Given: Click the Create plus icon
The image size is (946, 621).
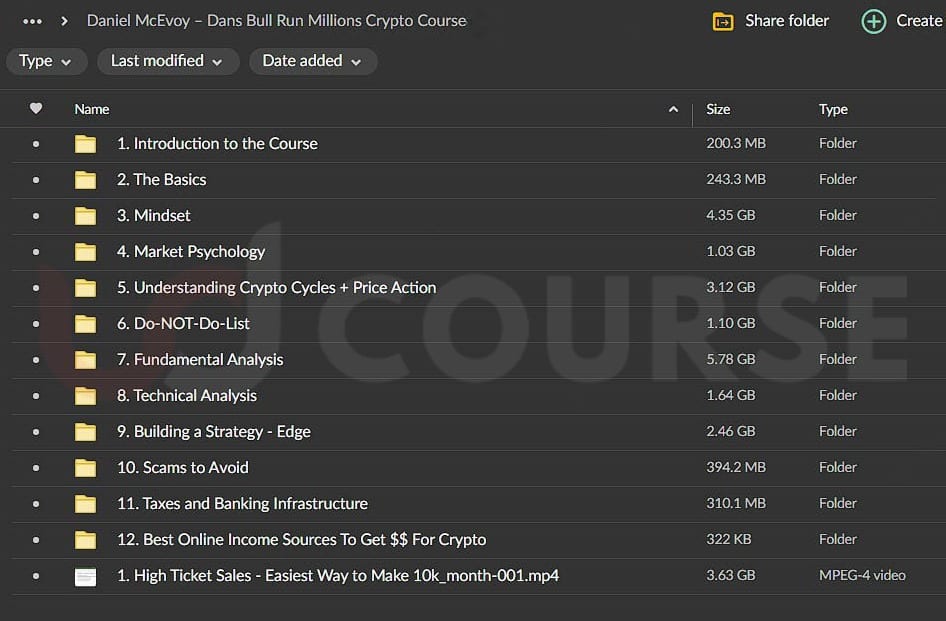Looking at the screenshot, I should (873, 21).
